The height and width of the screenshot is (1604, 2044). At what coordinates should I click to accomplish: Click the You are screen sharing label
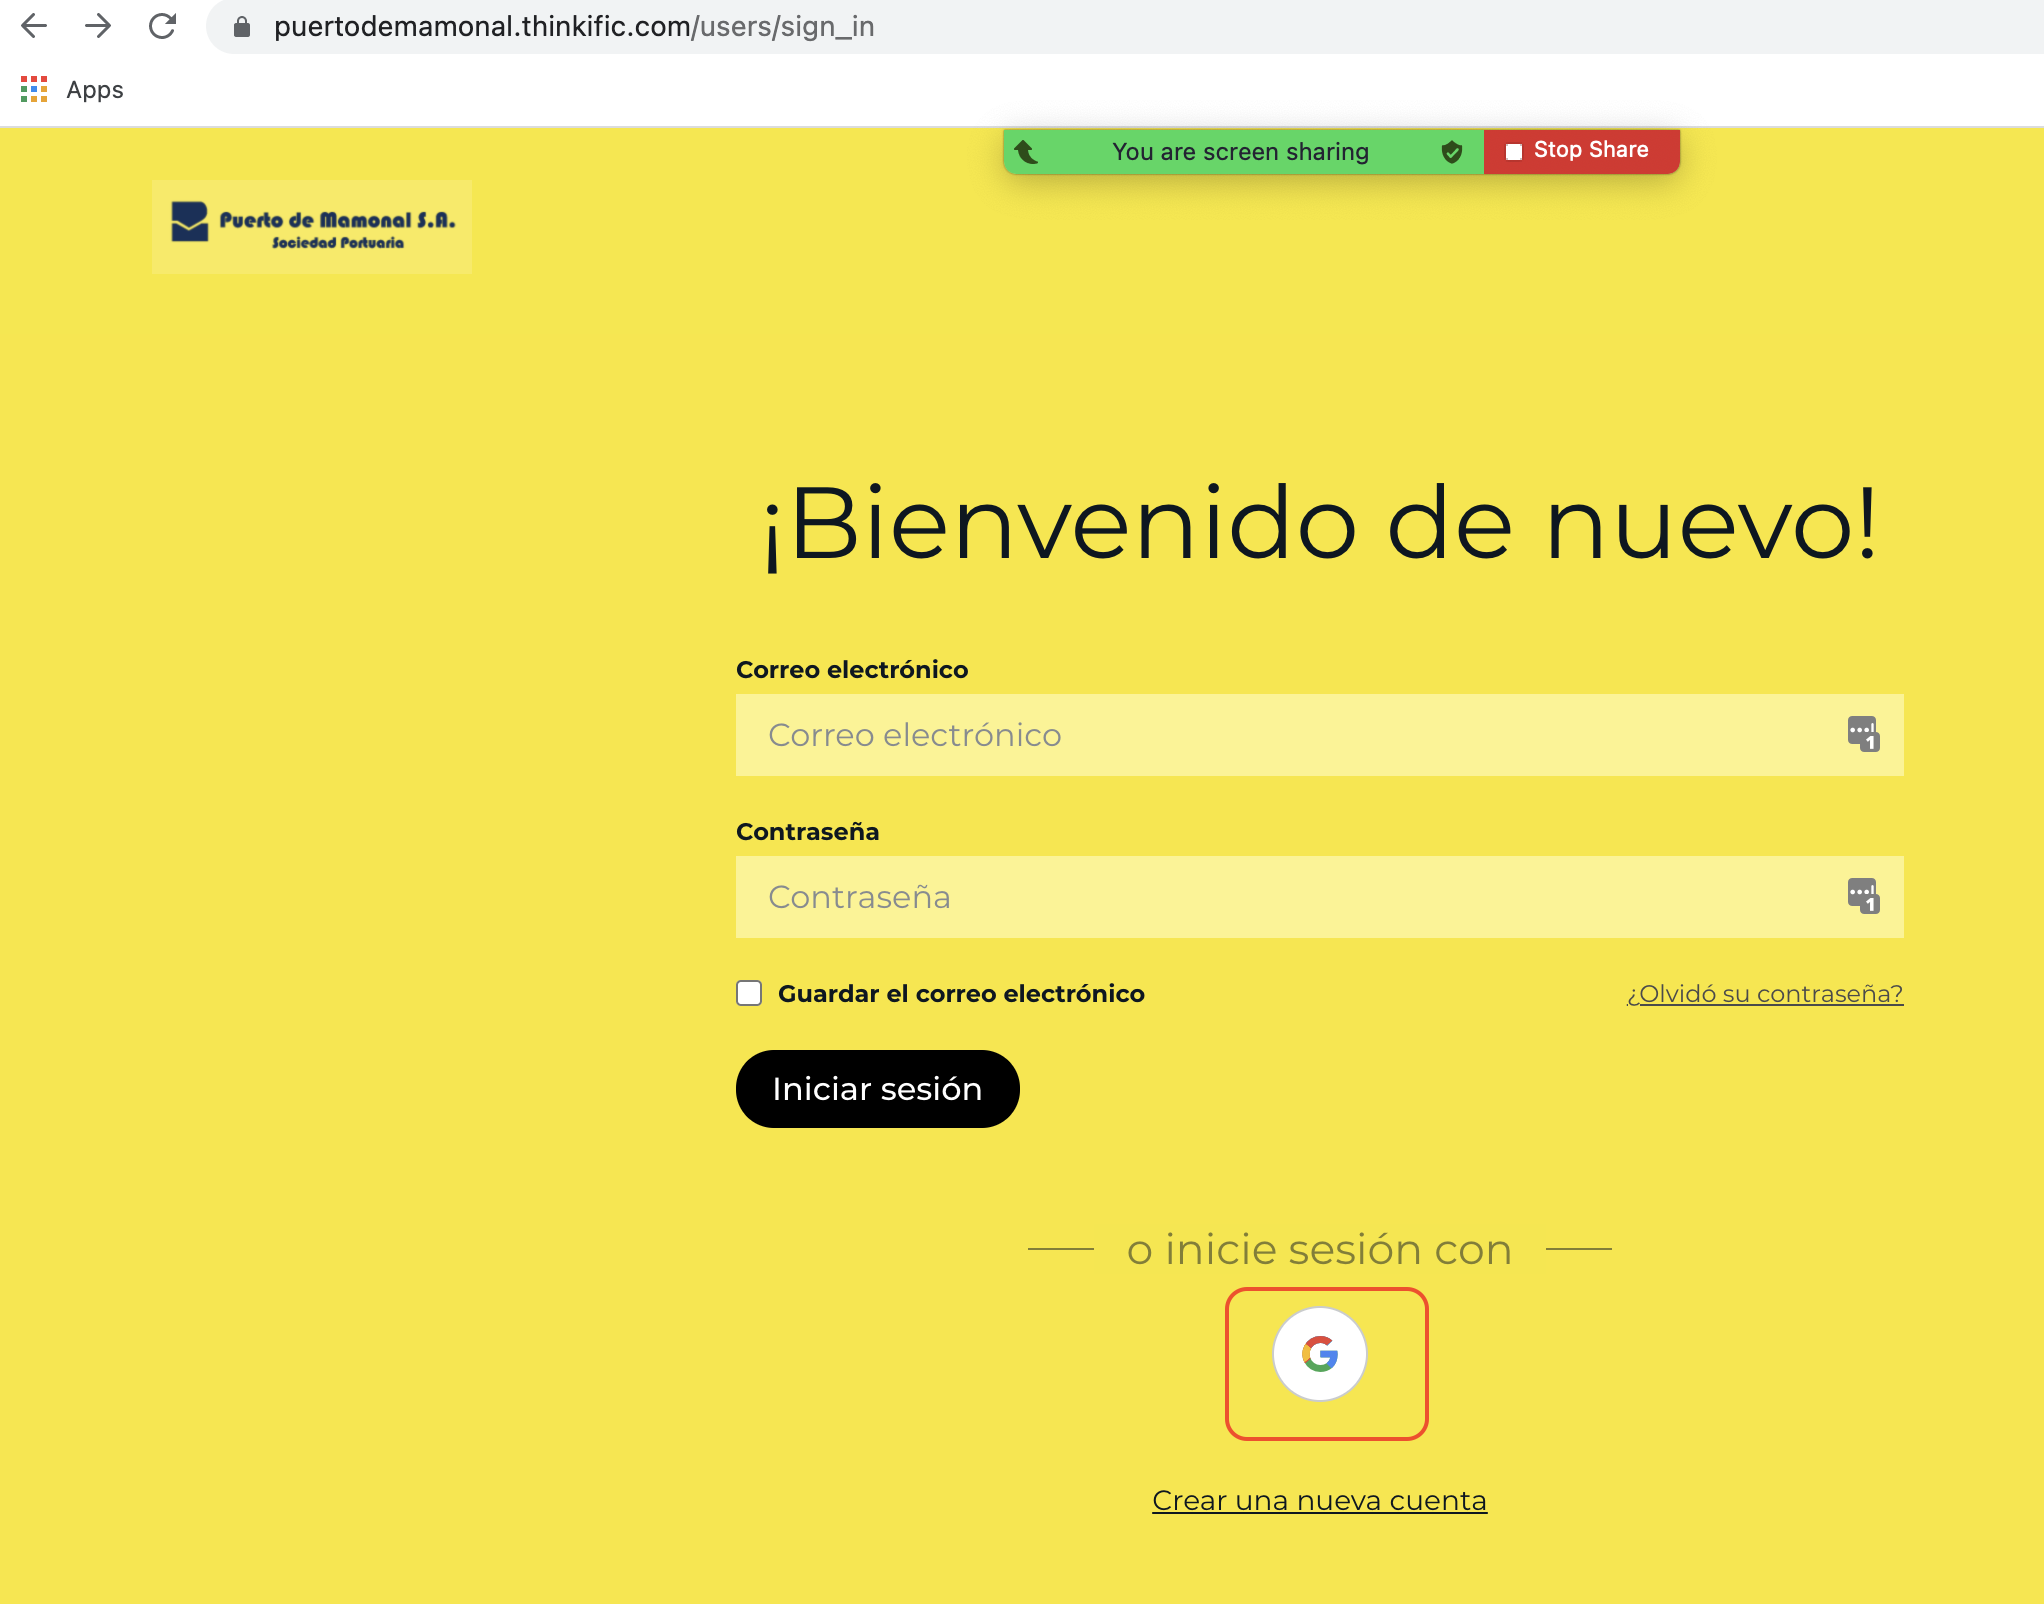(1240, 152)
